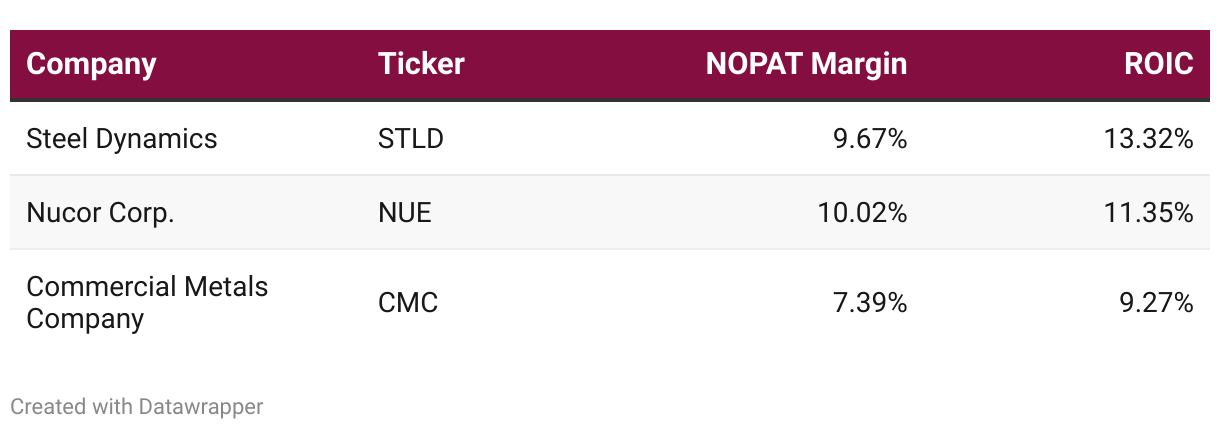Viewport: 1220px width, 430px height.
Task: Open the Created with Datawrapper link
Action: (x=137, y=407)
